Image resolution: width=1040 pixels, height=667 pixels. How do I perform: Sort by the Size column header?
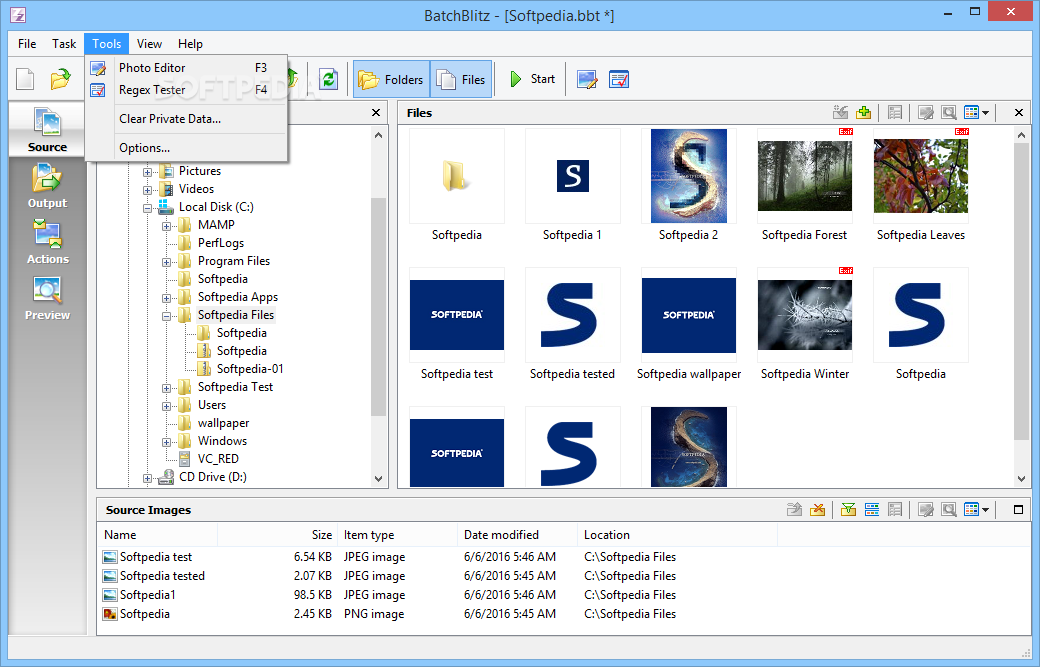pyautogui.click(x=278, y=534)
